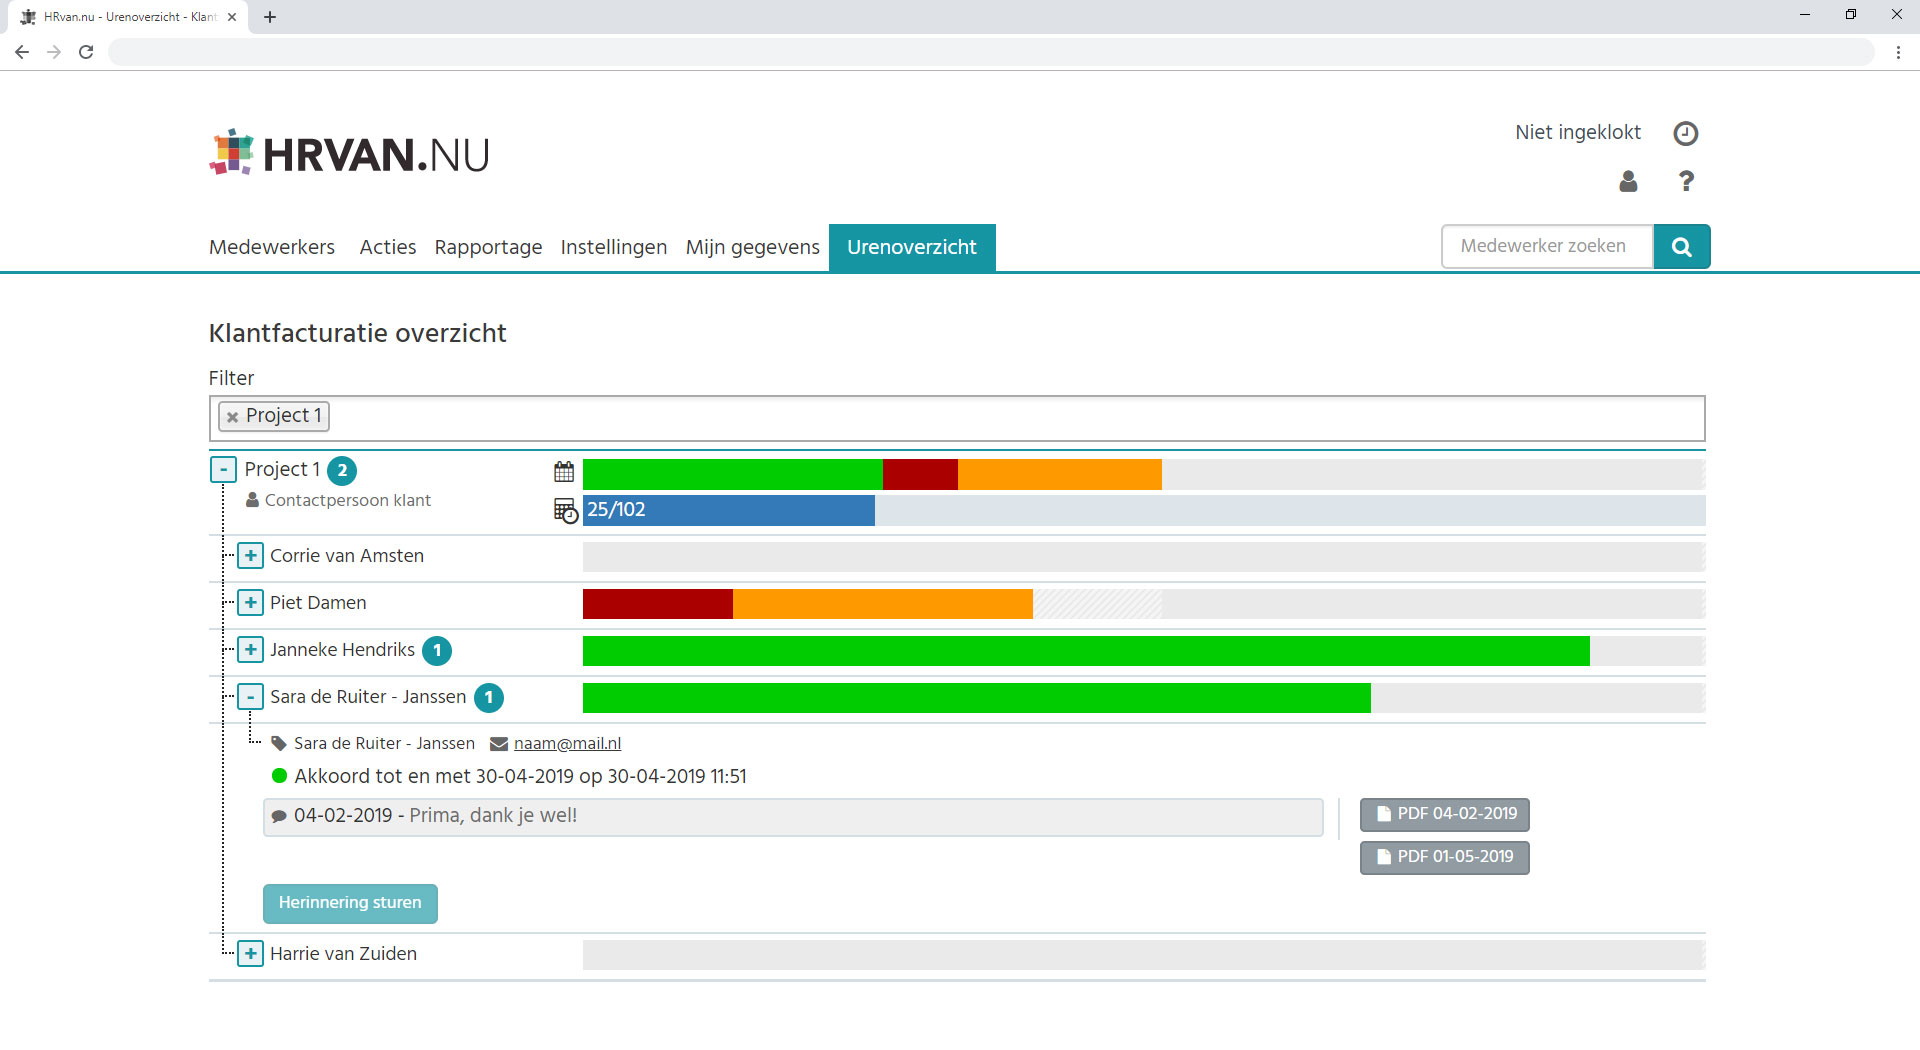Click the Klantfacturatie overzicht heading
This screenshot has height=1050, width=1920.
pyautogui.click(x=357, y=333)
